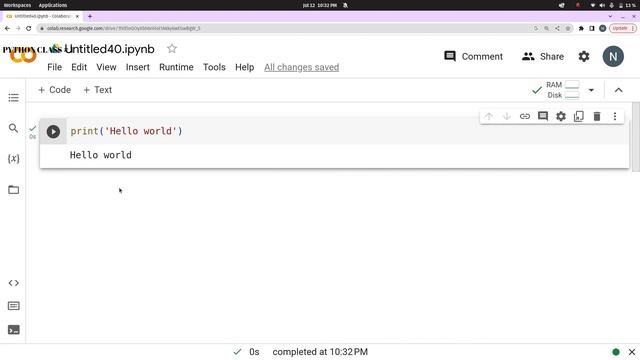This screenshot has width=640, height=360.
Task: Open the Help menu
Action: 244,67
